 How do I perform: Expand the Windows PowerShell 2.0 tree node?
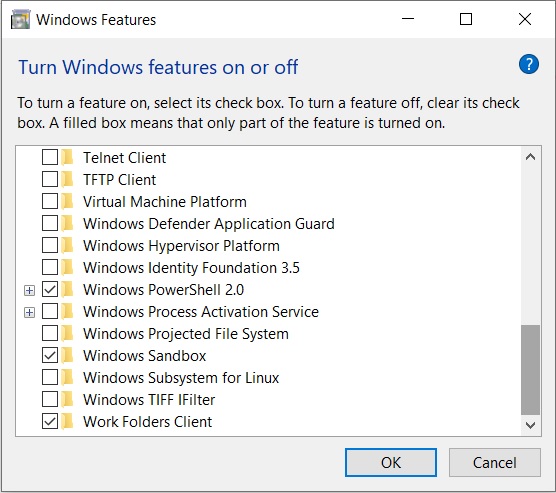click(29, 290)
